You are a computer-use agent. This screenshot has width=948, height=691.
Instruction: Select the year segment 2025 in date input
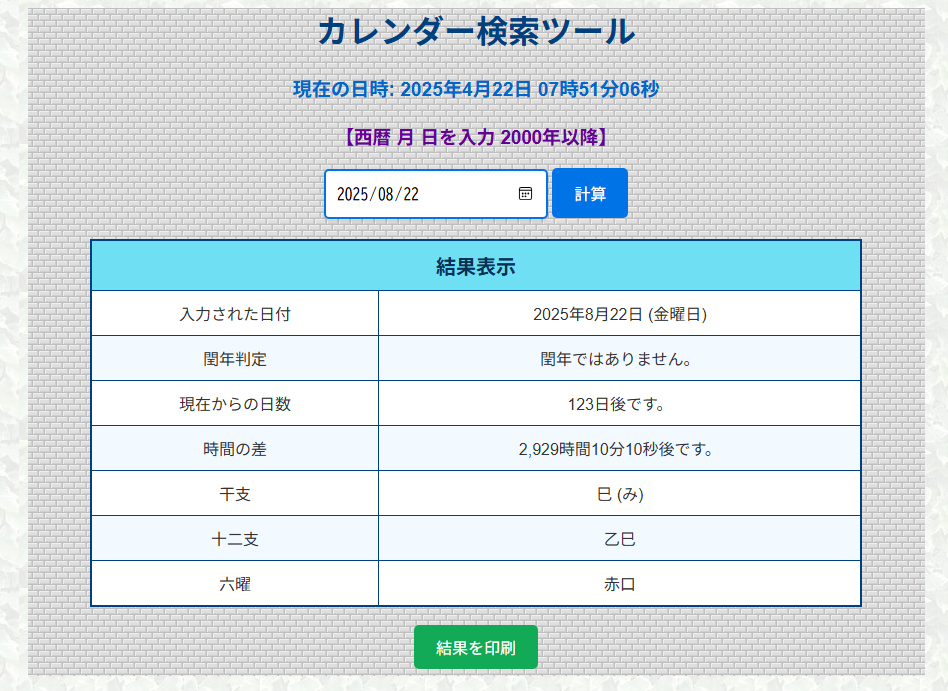[x=351, y=194]
